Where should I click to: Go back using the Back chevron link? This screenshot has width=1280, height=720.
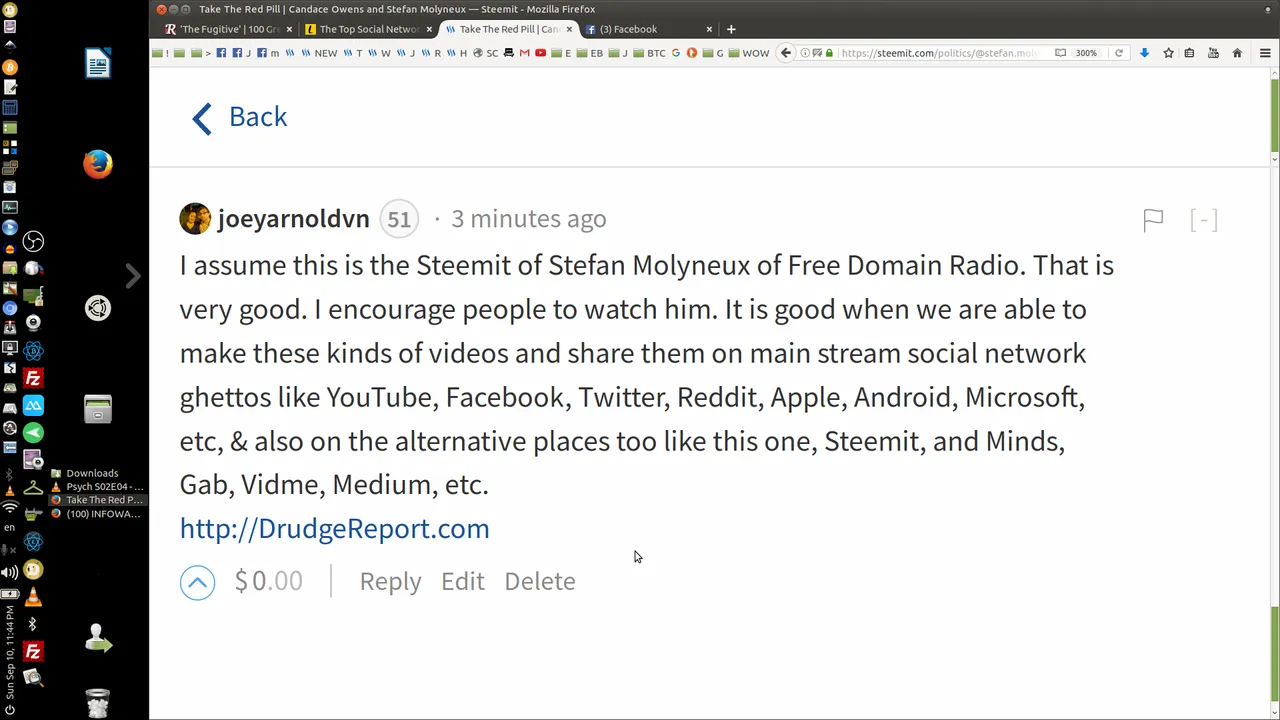coord(239,117)
